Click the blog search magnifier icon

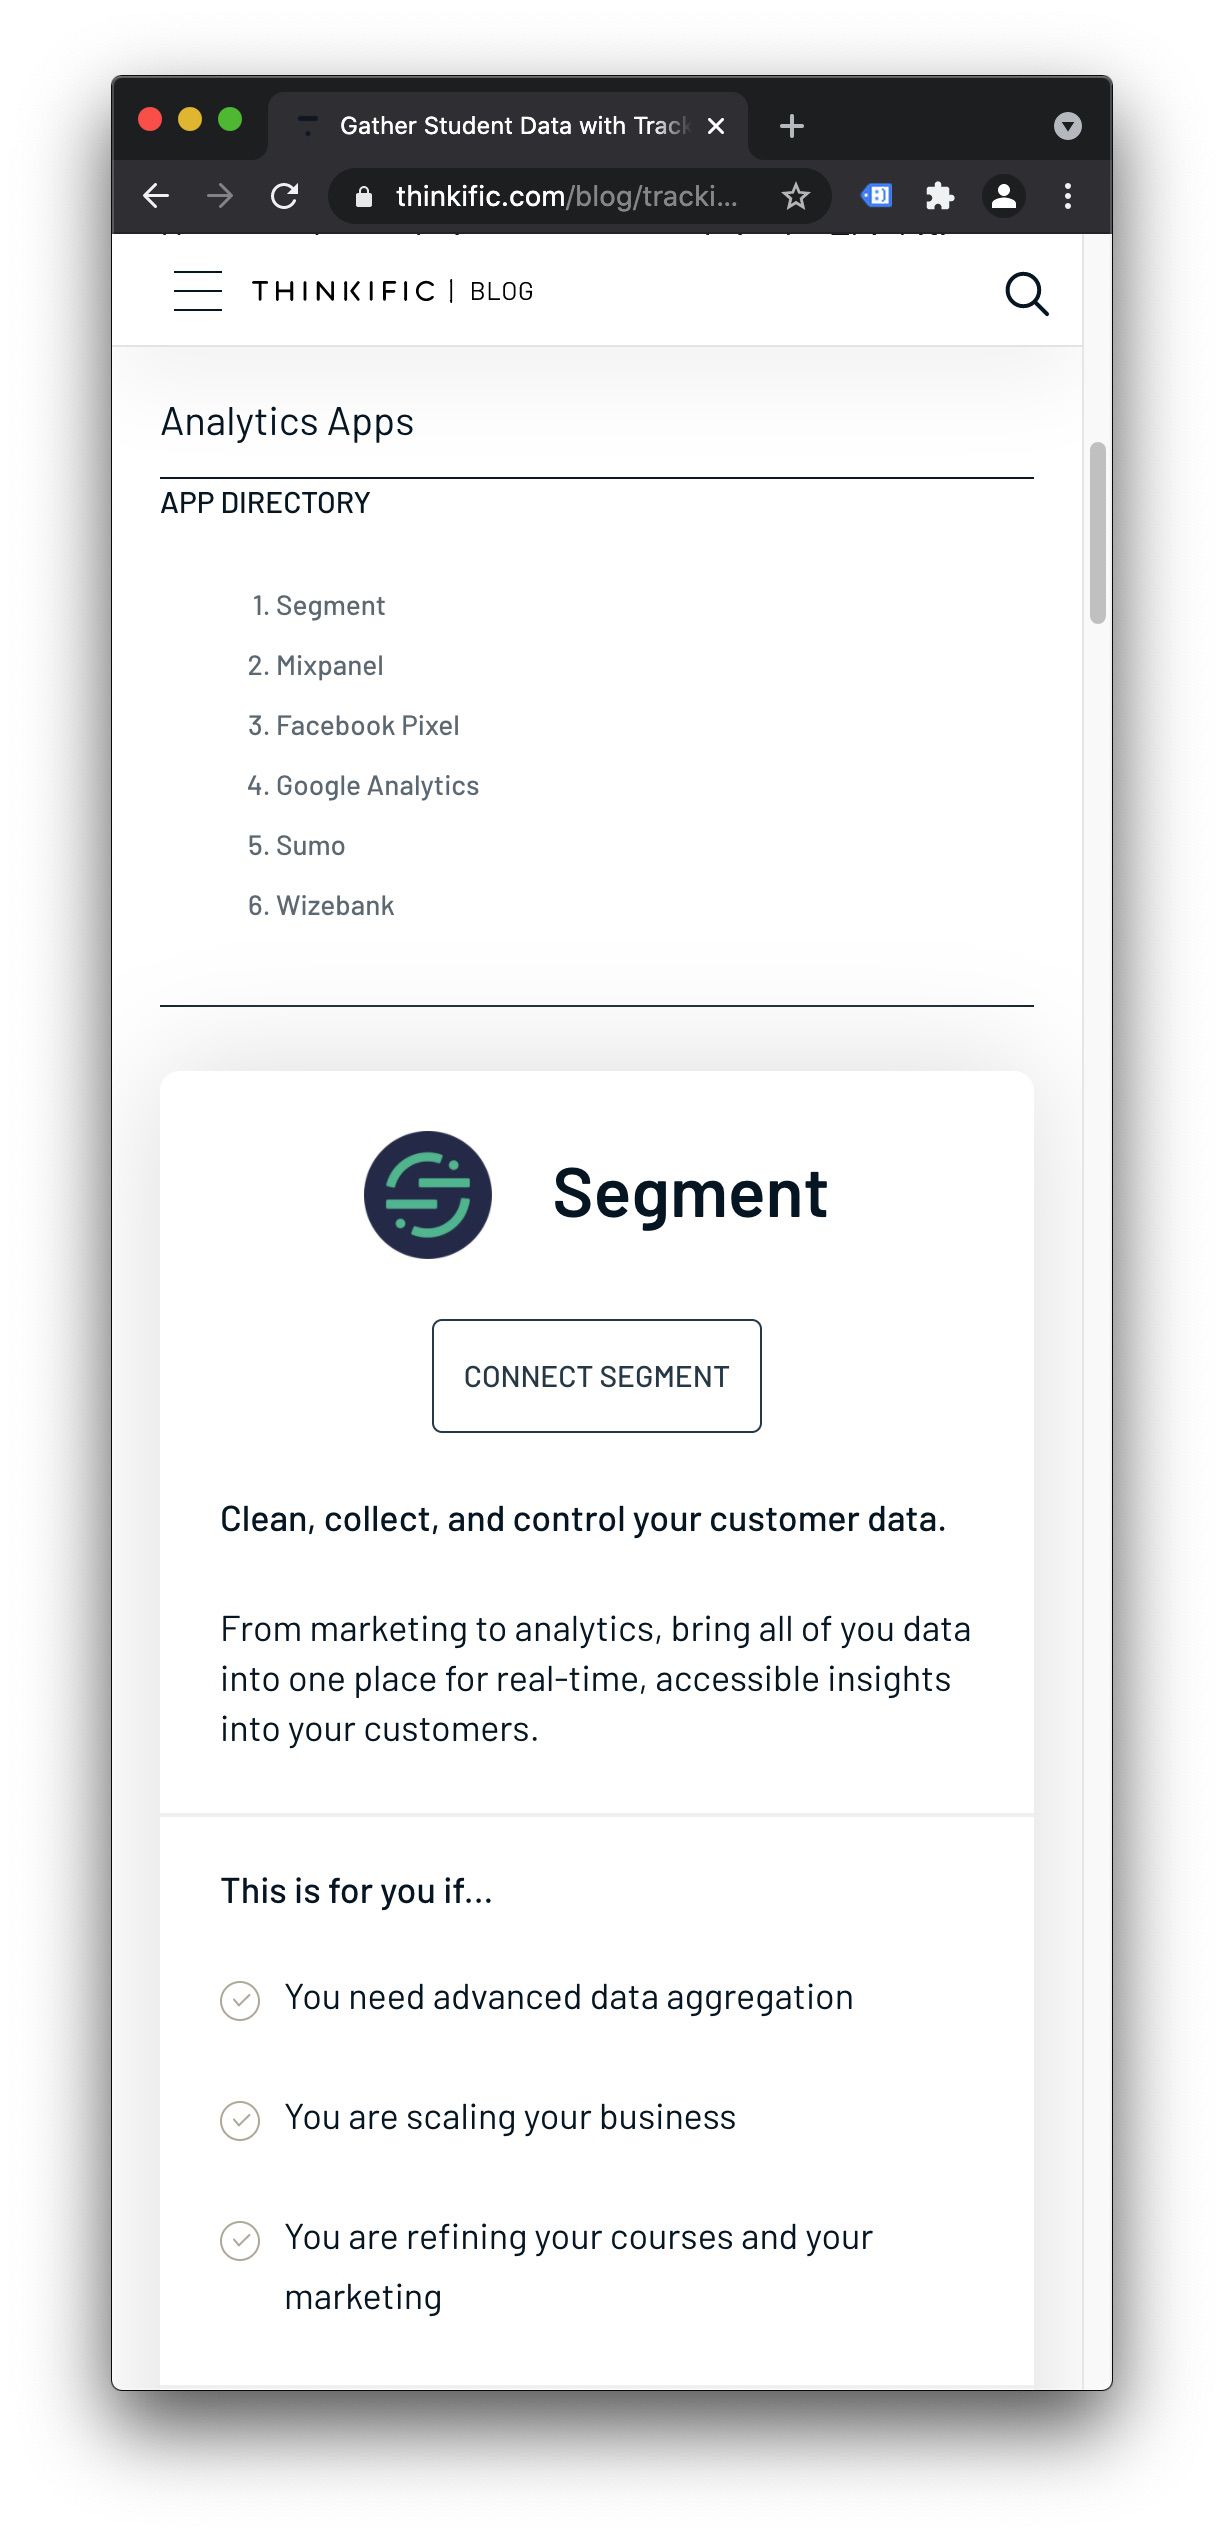(x=1026, y=294)
